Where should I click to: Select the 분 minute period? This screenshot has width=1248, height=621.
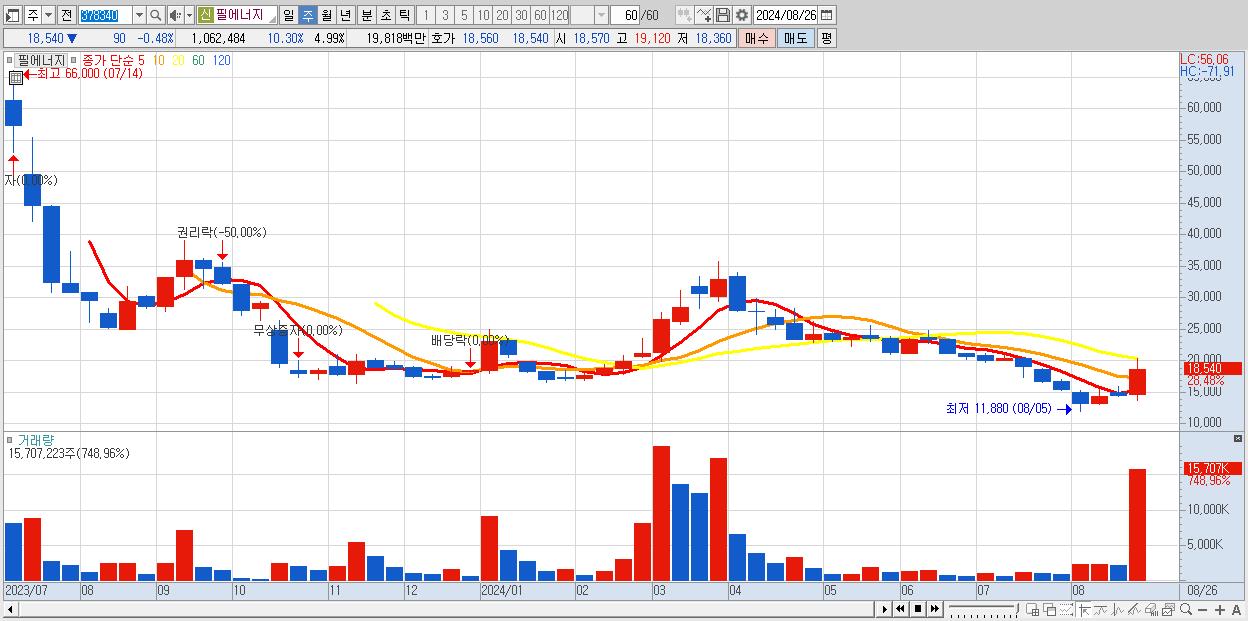(x=366, y=15)
